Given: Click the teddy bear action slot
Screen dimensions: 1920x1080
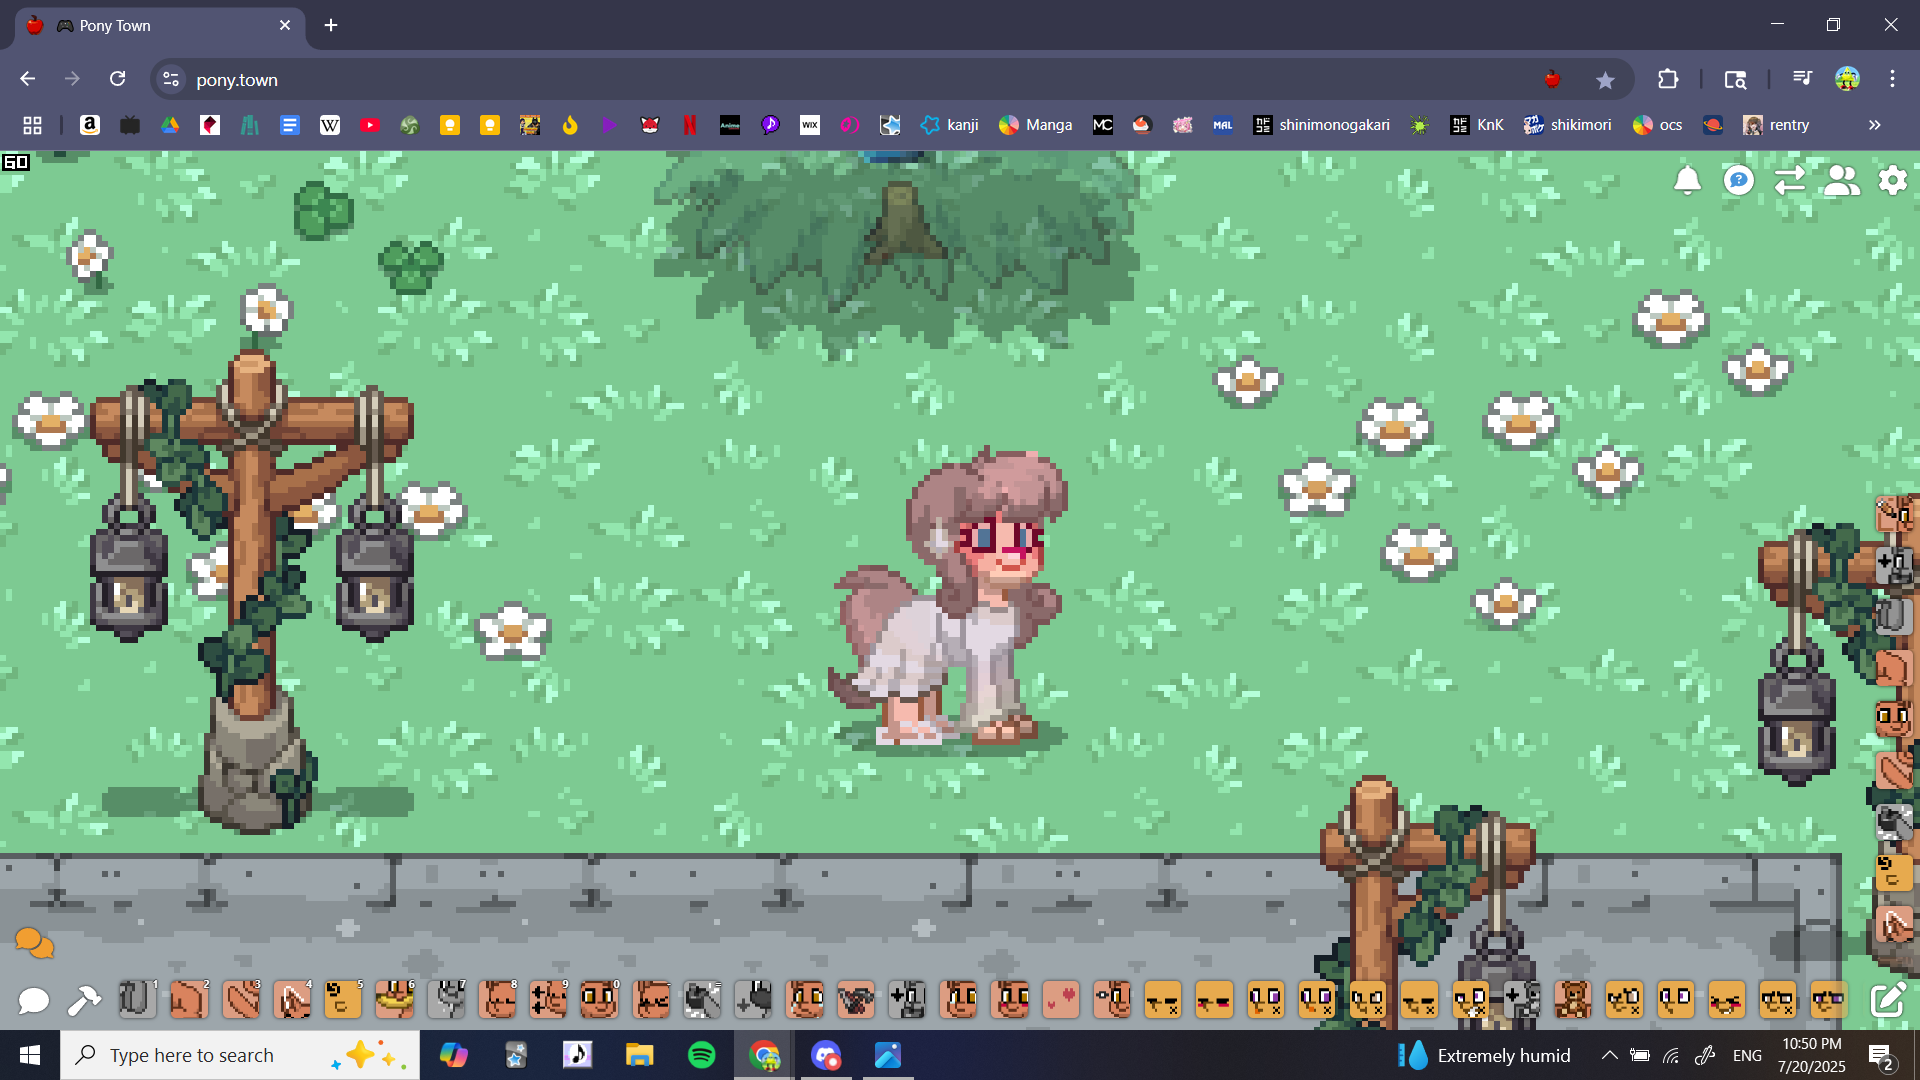Looking at the screenshot, I should click(1573, 1000).
